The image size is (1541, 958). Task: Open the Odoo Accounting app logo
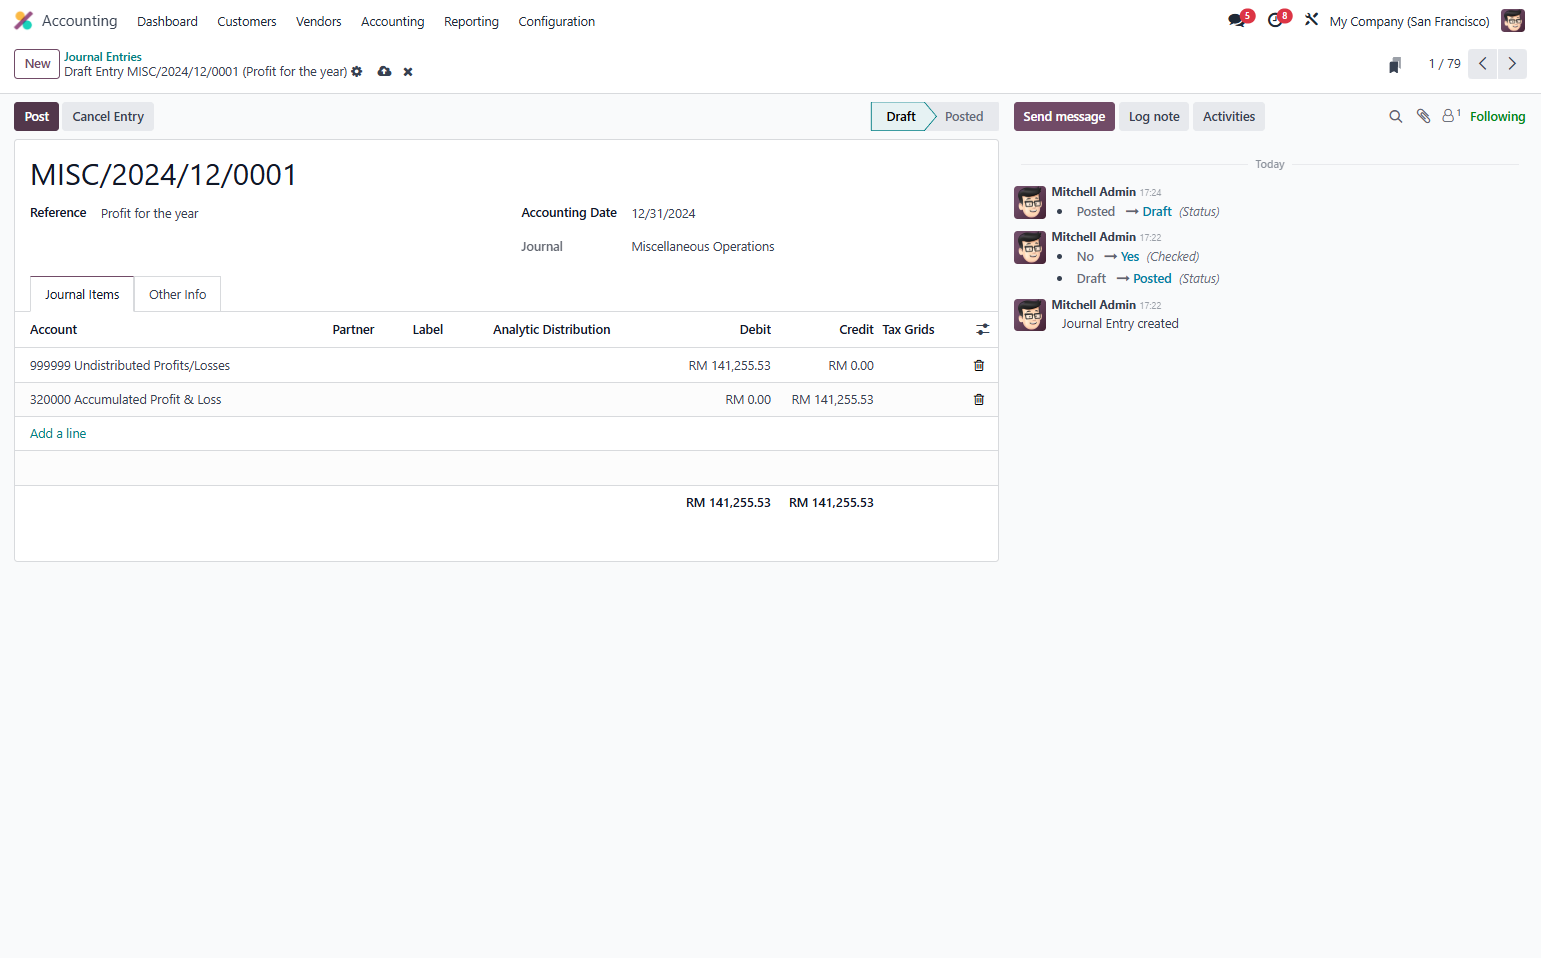(x=24, y=21)
